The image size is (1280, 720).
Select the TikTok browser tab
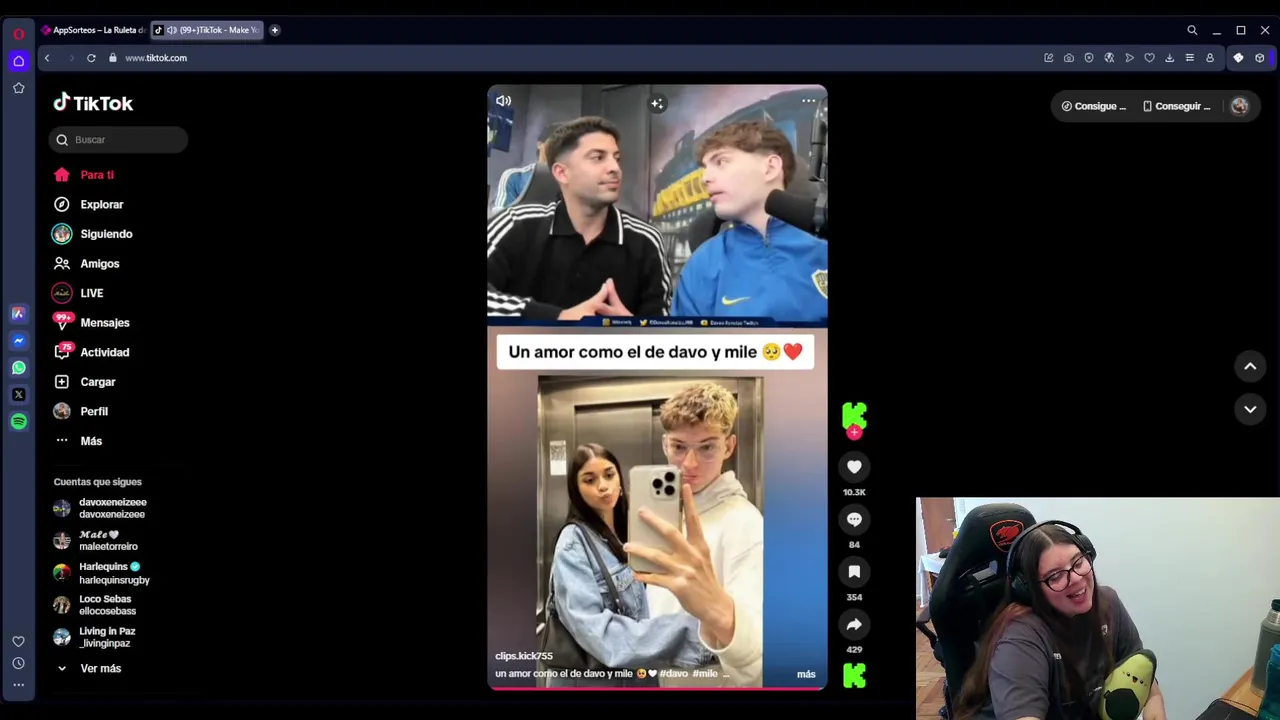point(207,30)
